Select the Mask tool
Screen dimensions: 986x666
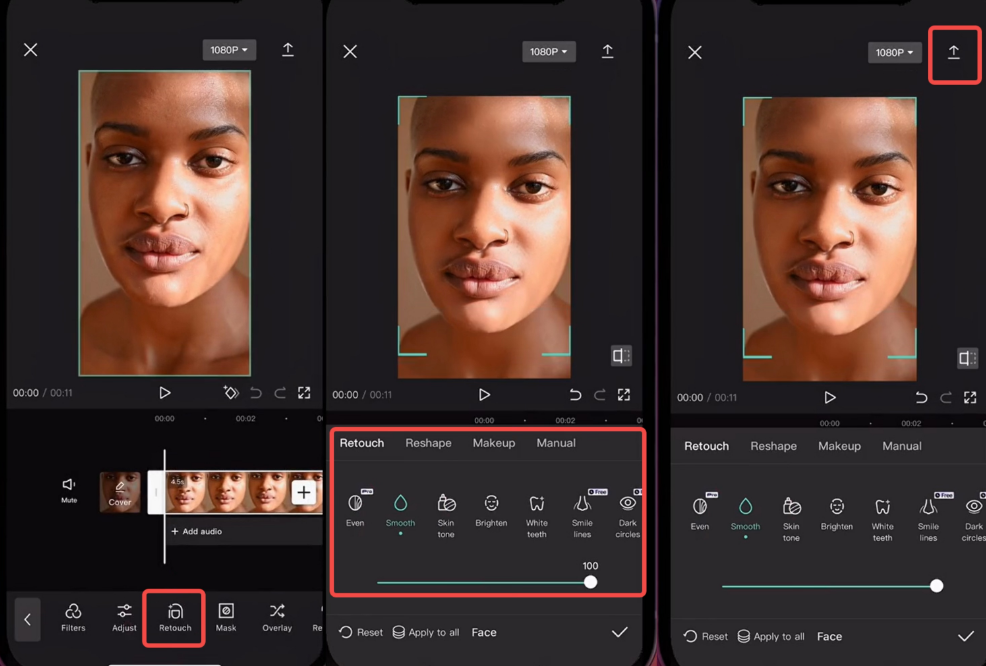[x=225, y=617]
